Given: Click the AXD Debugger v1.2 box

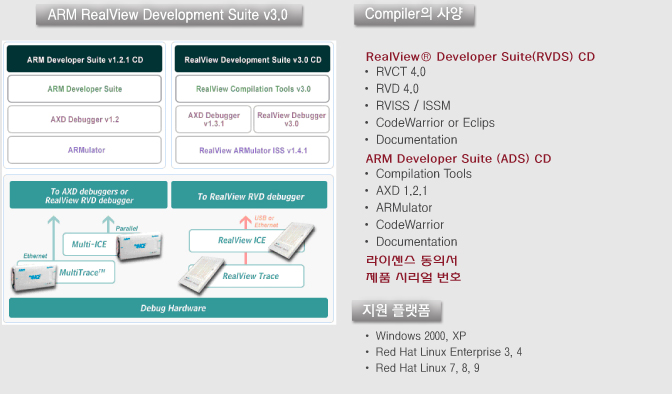Looking at the screenshot, I should [84, 119].
